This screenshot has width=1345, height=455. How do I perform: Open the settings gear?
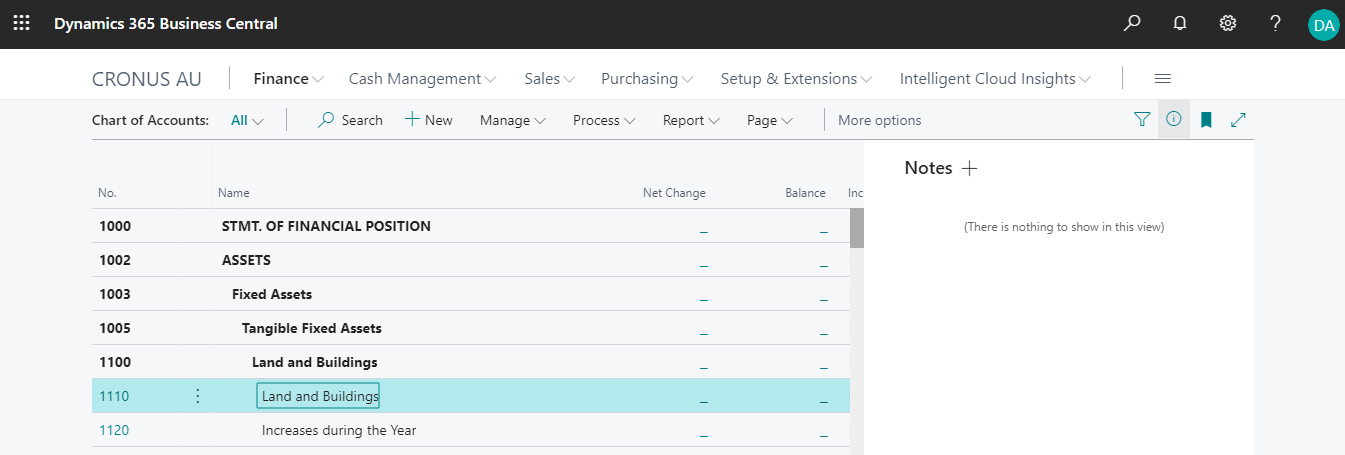(1228, 23)
